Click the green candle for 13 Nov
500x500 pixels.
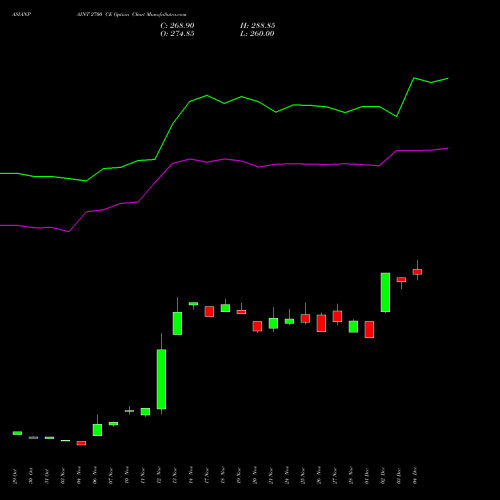[177, 323]
